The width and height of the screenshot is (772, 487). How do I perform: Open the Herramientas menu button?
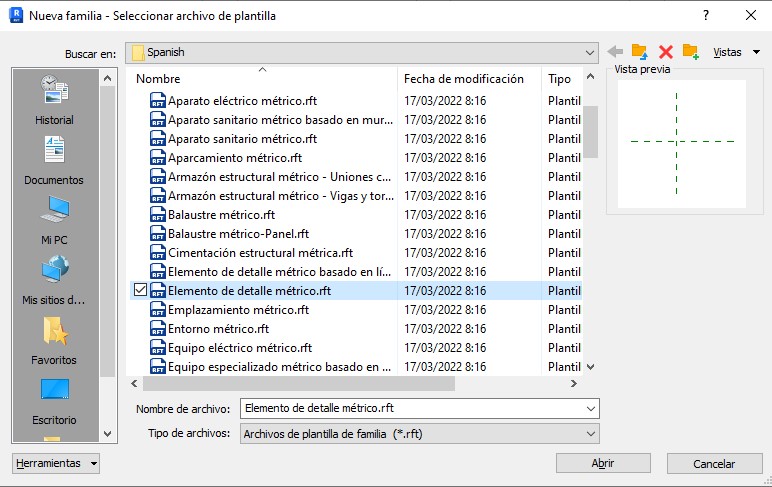(56, 464)
